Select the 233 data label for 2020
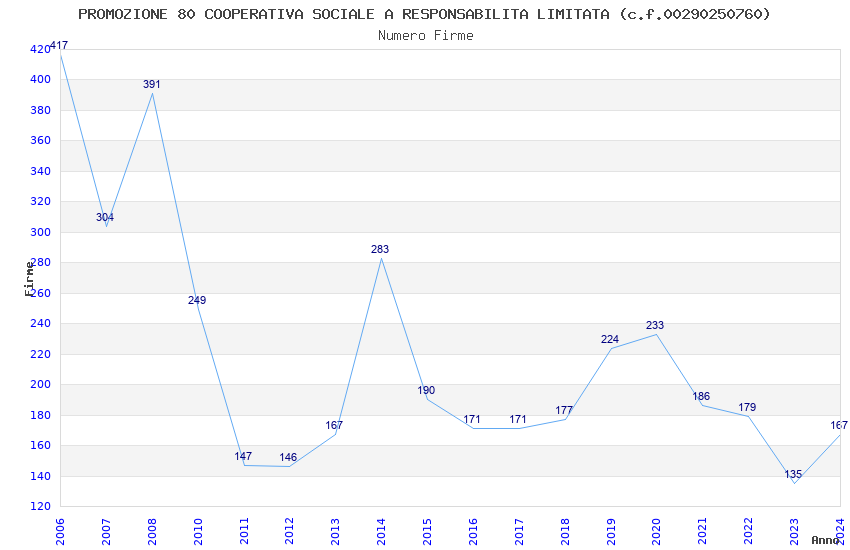 point(655,325)
